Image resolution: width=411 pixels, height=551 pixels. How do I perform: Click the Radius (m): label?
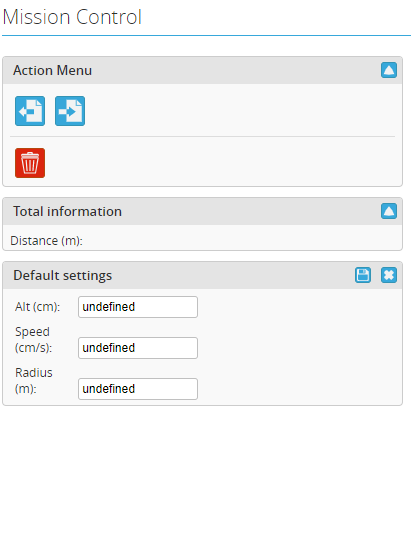34,381
